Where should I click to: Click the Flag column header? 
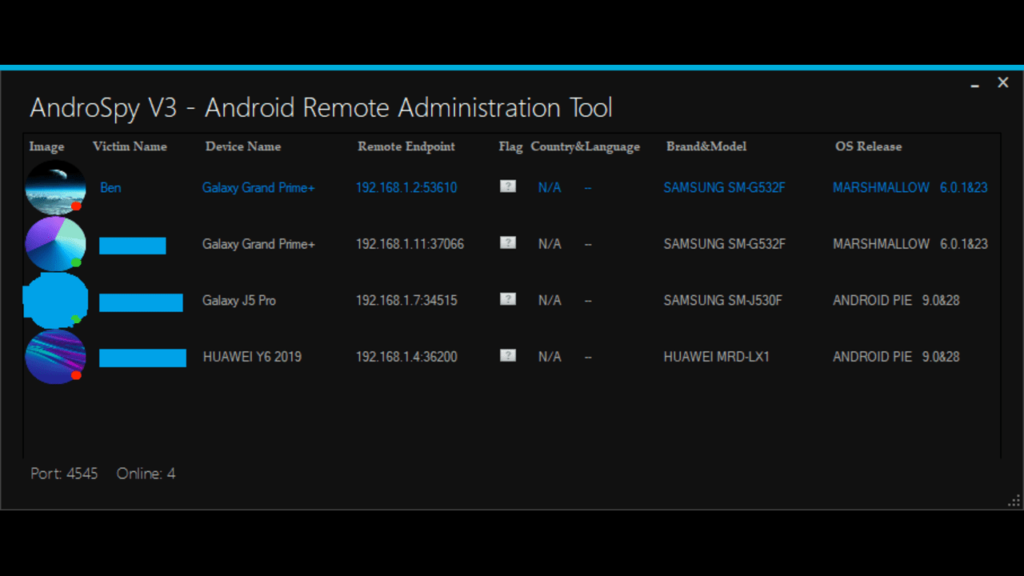pyautogui.click(x=511, y=147)
